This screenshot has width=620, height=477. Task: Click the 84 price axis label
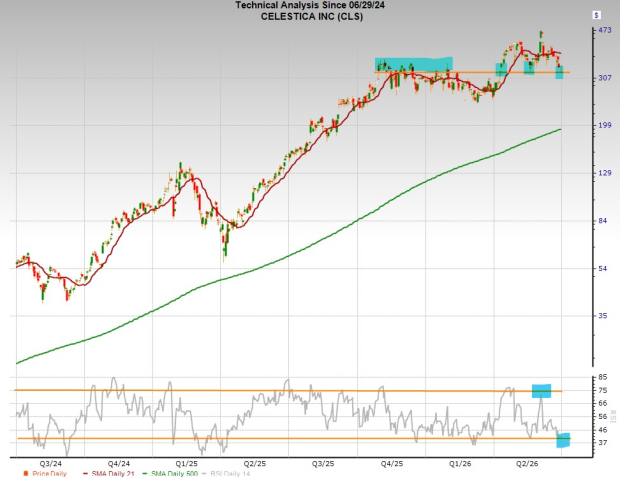(x=603, y=221)
